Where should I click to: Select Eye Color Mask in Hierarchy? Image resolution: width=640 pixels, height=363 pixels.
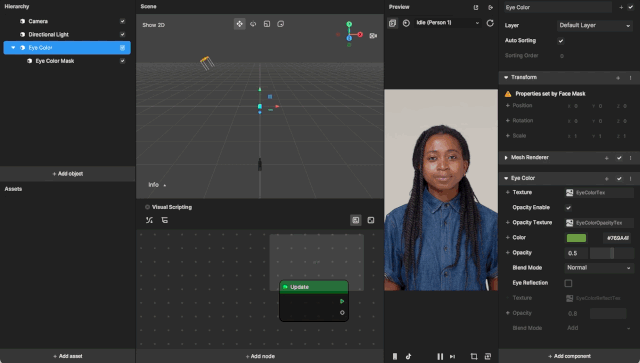[x=55, y=61]
